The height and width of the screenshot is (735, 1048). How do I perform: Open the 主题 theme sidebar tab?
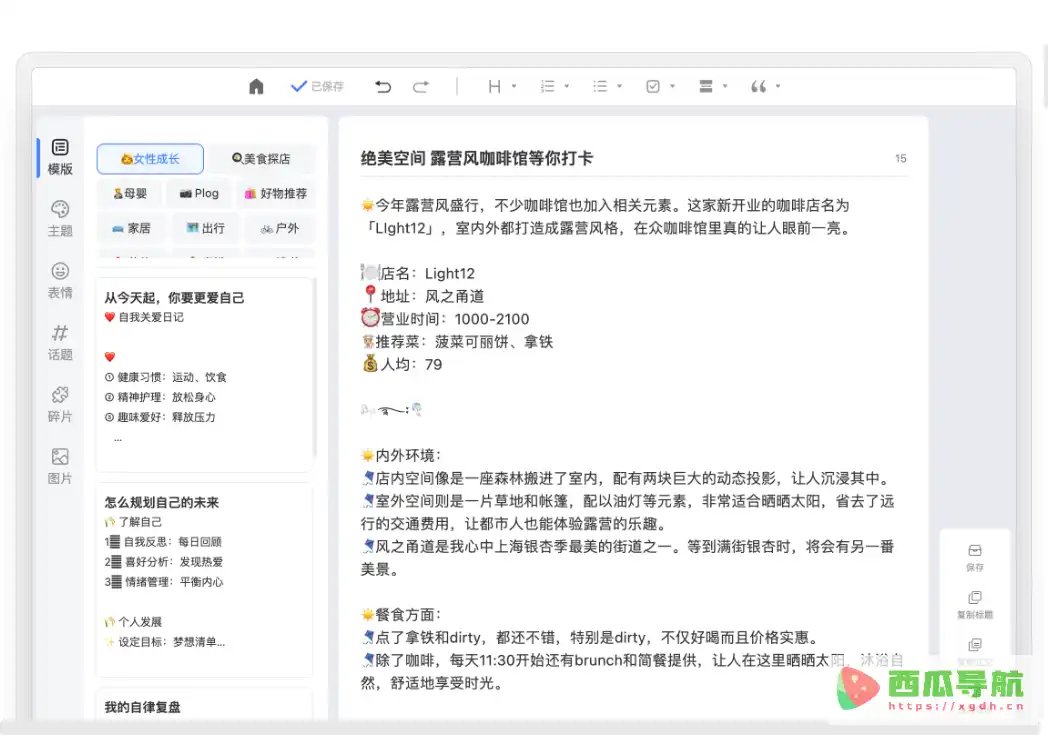(x=60, y=219)
